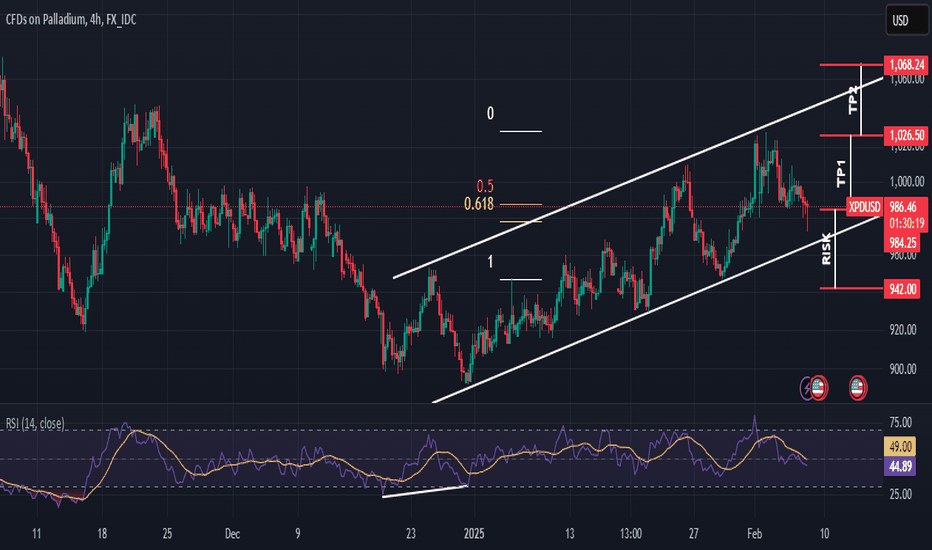
Task: Click the "9" date on time axis
Action: (298, 534)
